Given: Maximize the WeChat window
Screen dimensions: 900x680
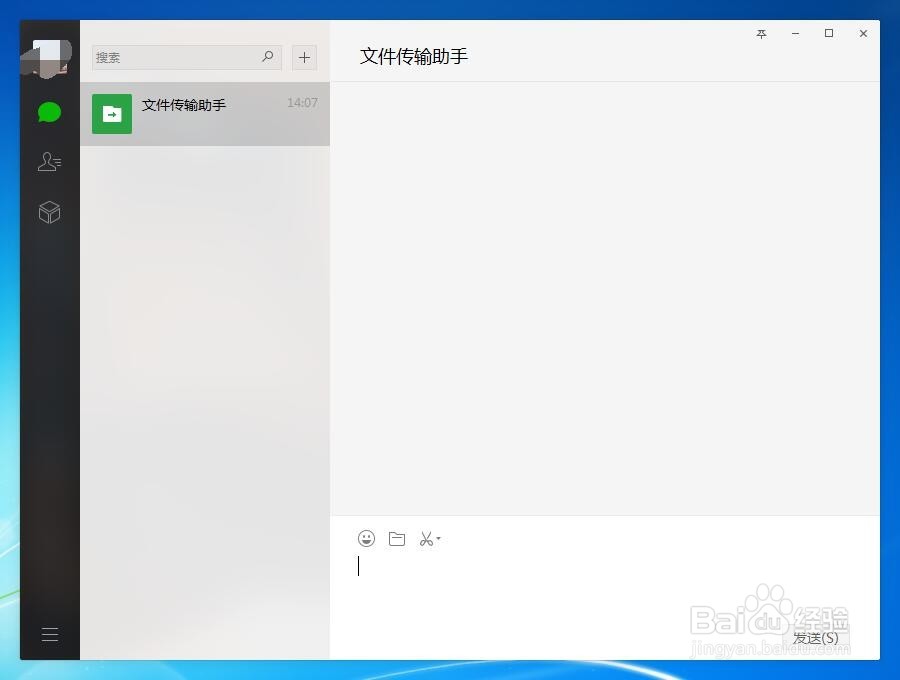Looking at the screenshot, I should (x=829, y=33).
